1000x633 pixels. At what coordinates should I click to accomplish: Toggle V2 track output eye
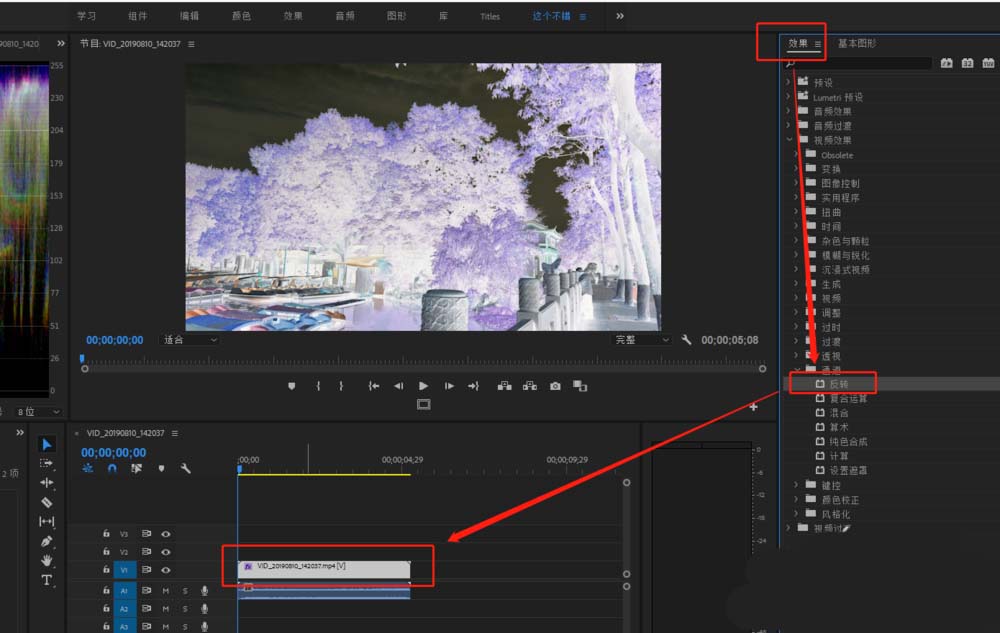[x=166, y=551]
